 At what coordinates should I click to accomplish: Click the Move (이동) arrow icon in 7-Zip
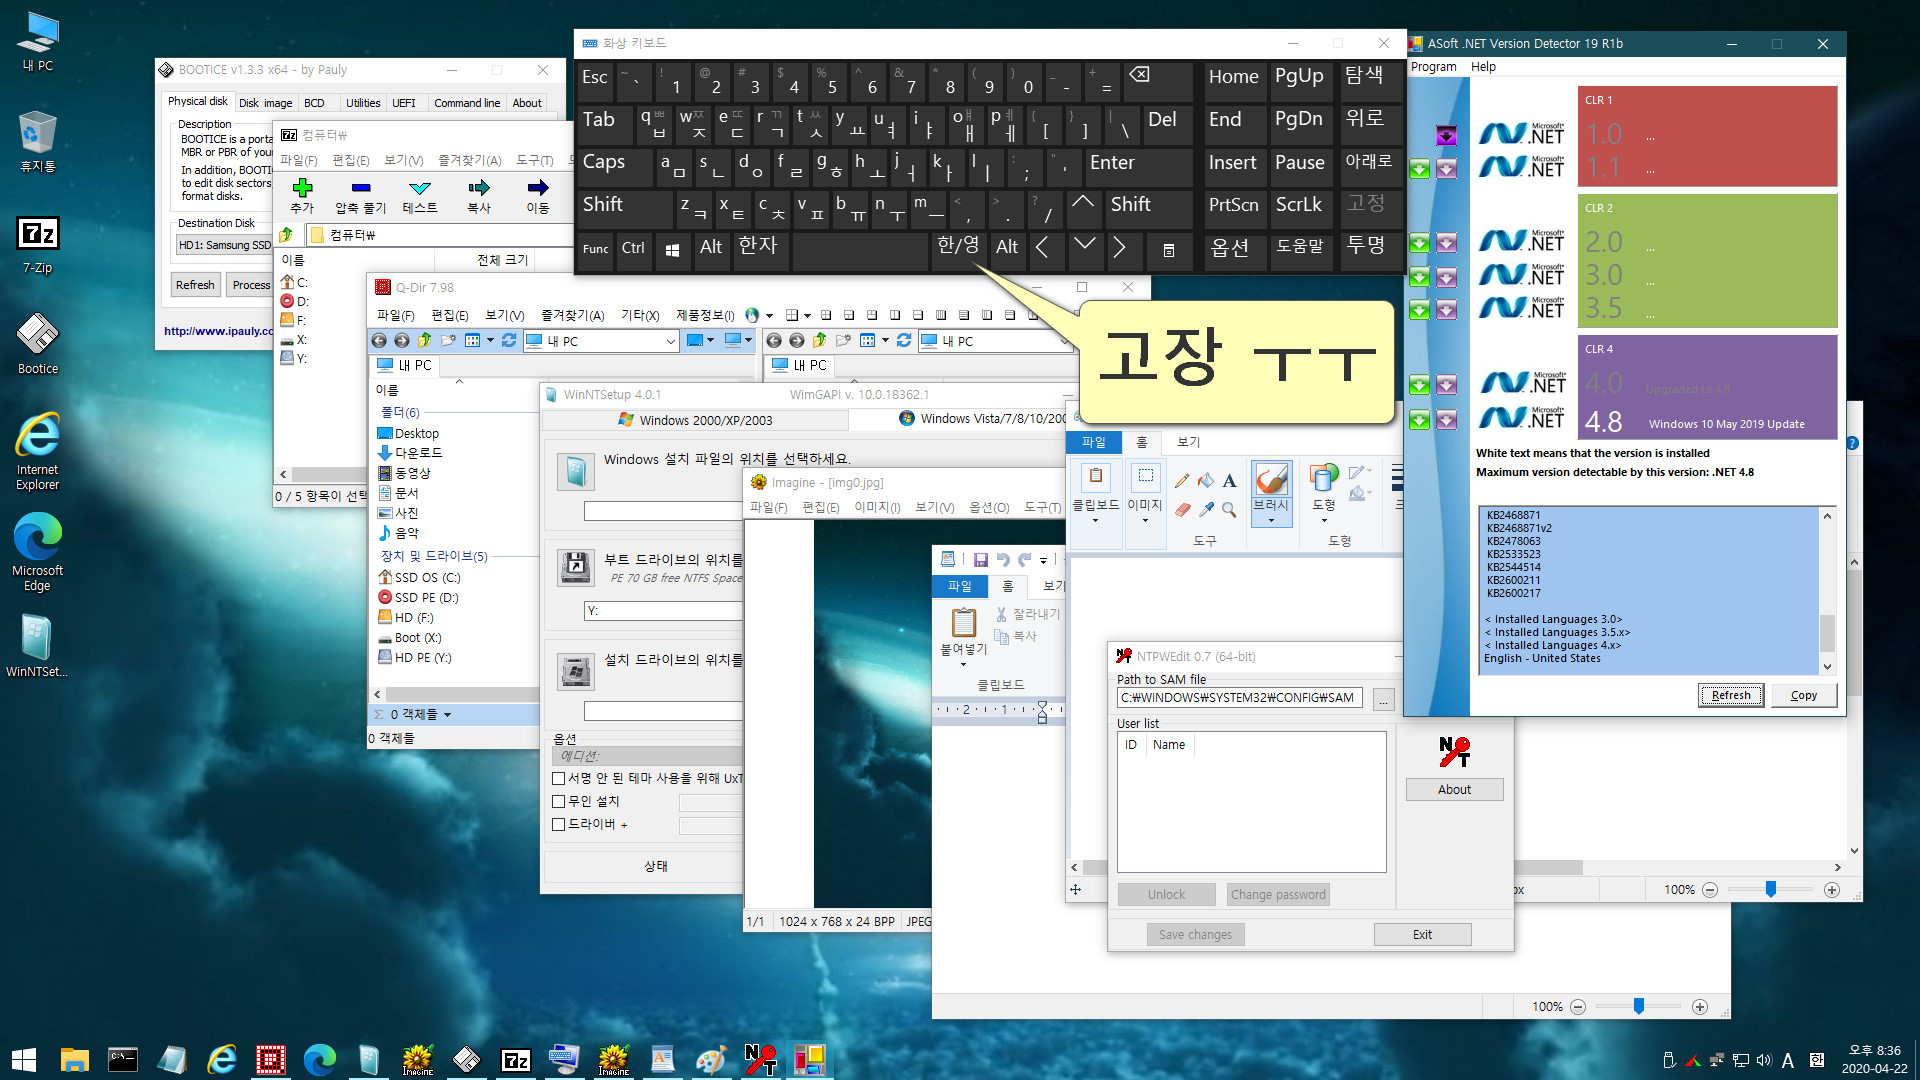coord(538,188)
